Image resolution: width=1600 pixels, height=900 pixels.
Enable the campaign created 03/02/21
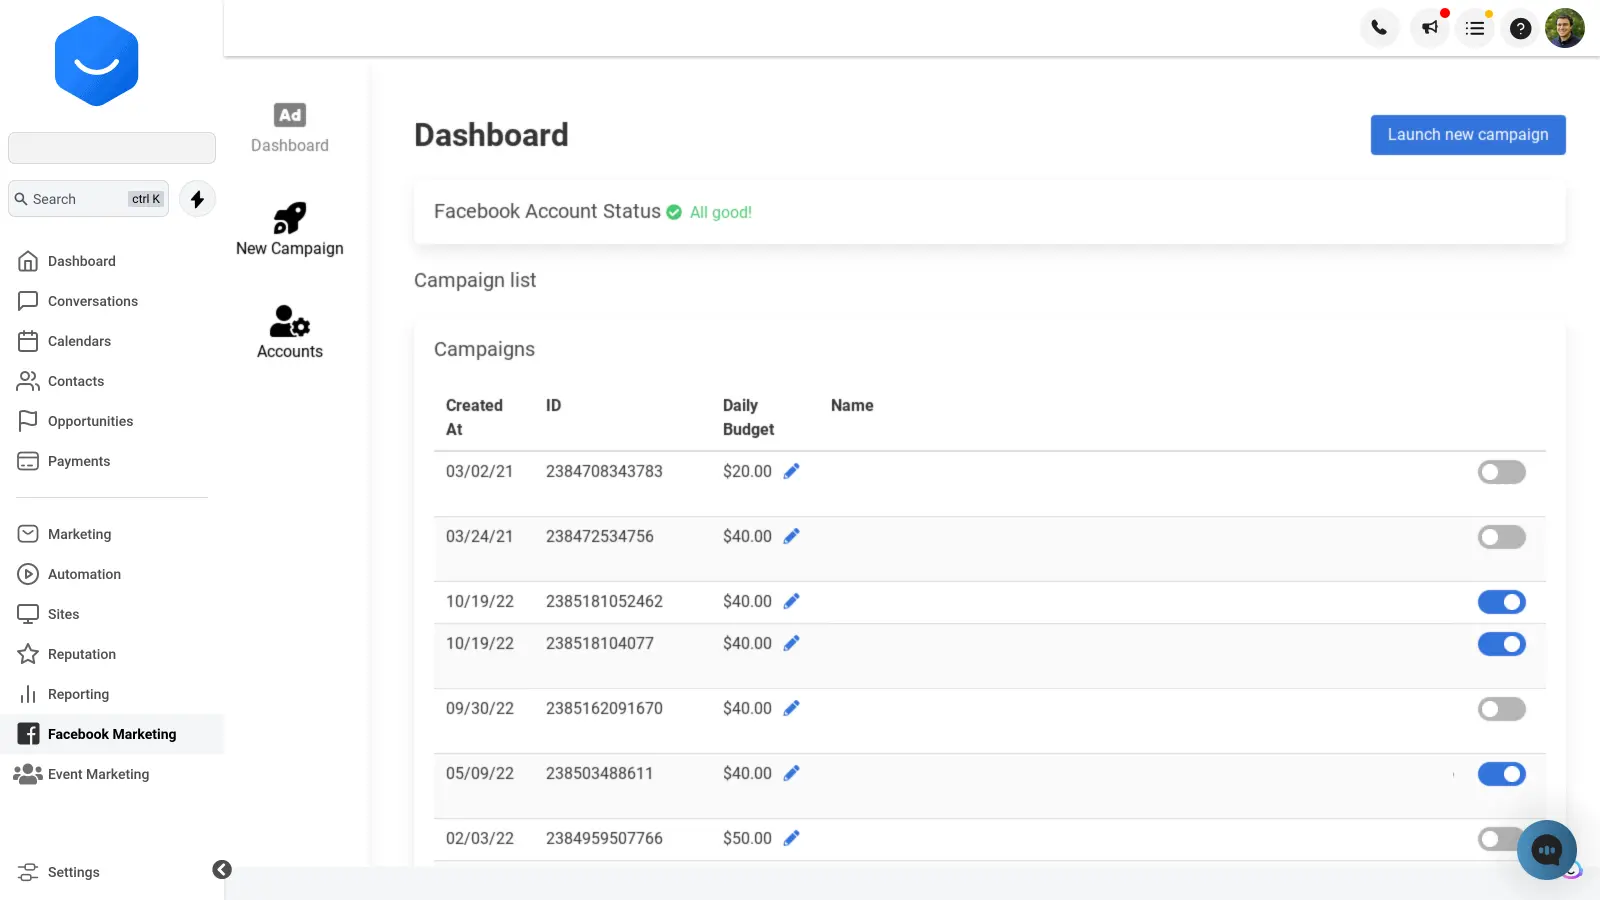(1501, 471)
